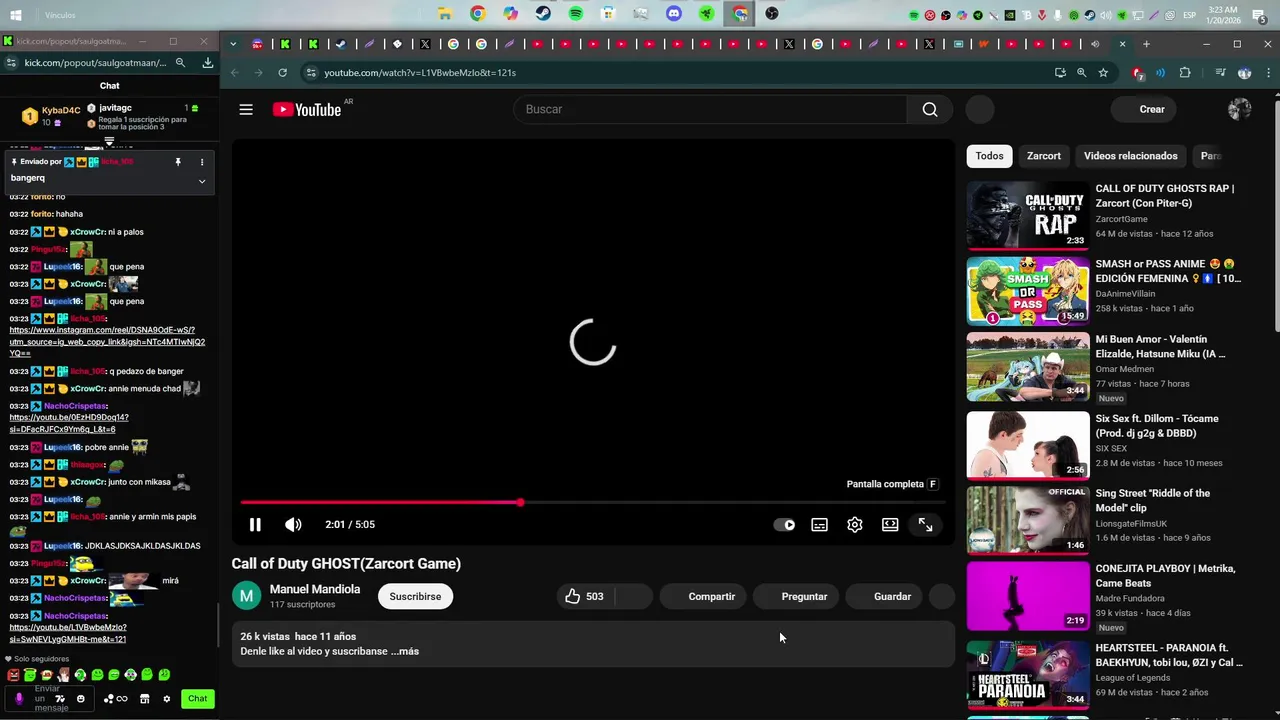The image size is (1280, 720).
Task: Expand the description with ...más
Action: 405,651
